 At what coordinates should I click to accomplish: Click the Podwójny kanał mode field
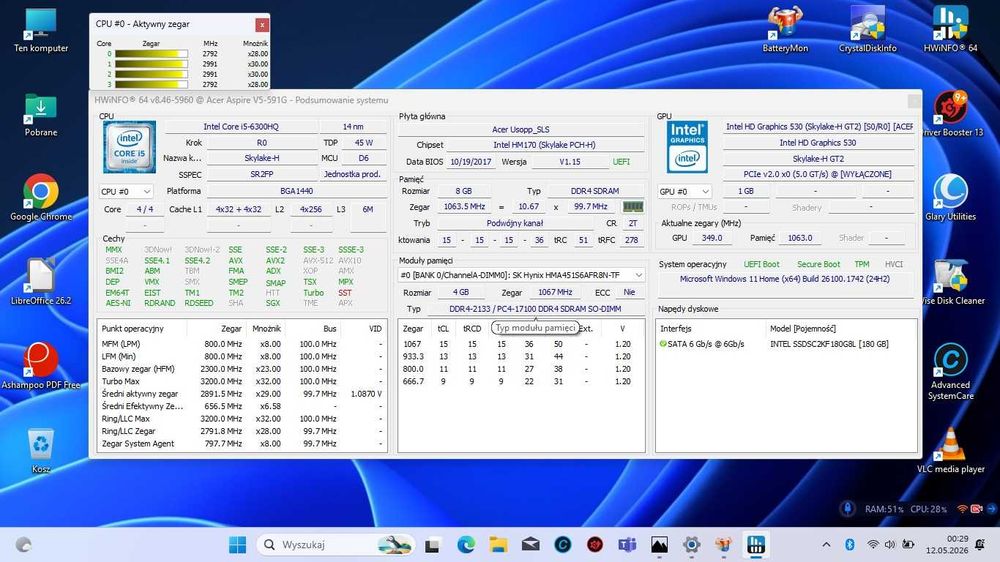[x=515, y=223]
